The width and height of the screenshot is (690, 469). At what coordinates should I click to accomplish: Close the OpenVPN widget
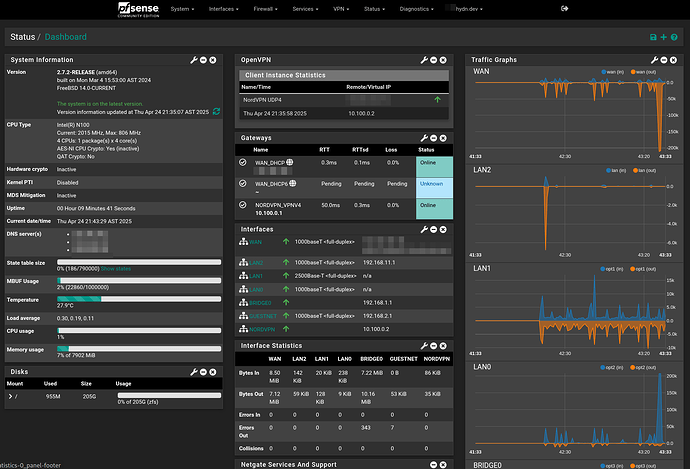click(x=443, y=60)
